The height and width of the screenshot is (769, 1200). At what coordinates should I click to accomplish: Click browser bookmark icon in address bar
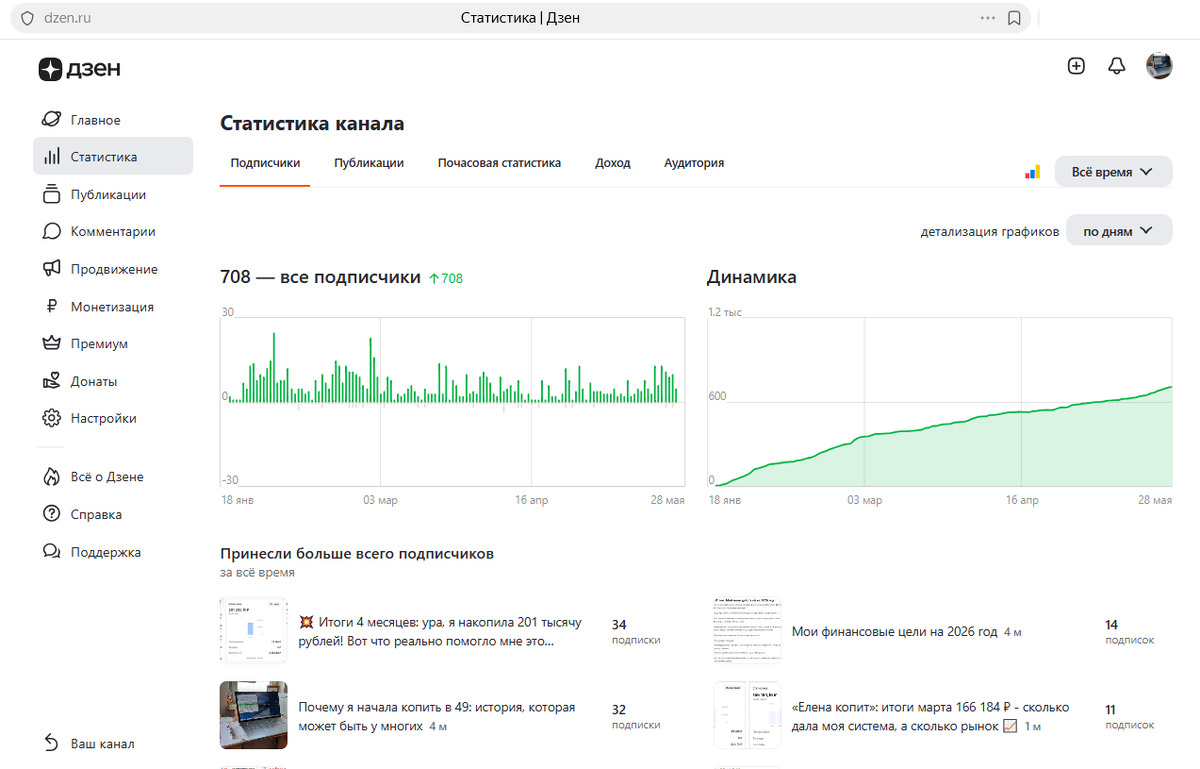(x=1014, y=18)
